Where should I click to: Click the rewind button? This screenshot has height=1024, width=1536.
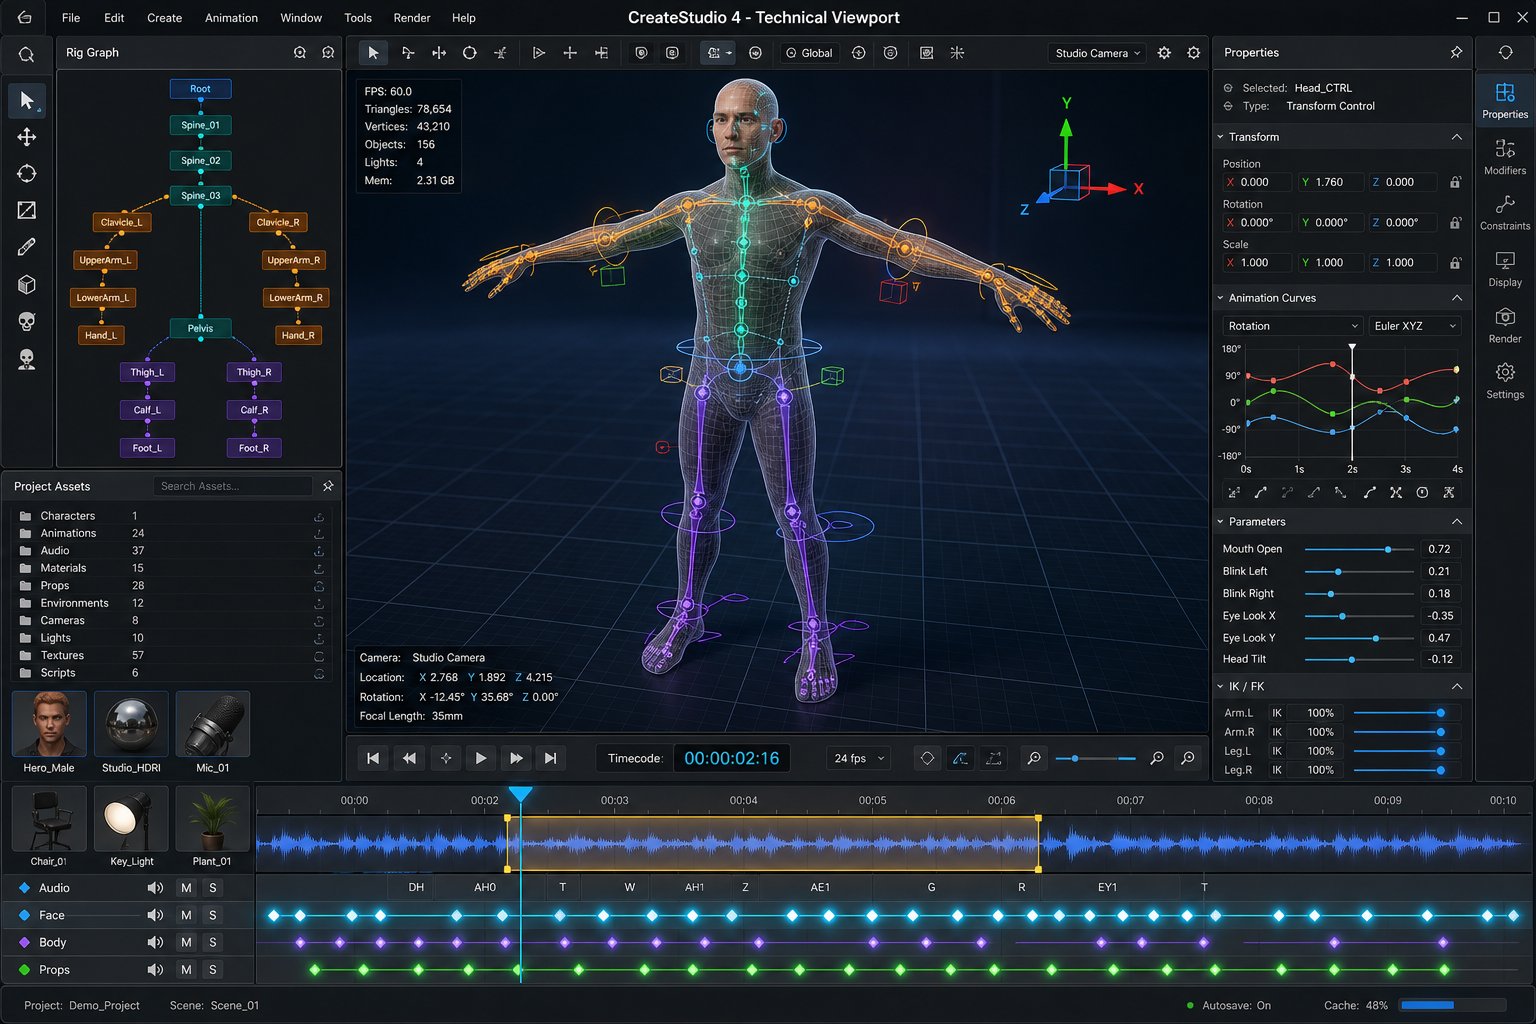click(409, 758)
